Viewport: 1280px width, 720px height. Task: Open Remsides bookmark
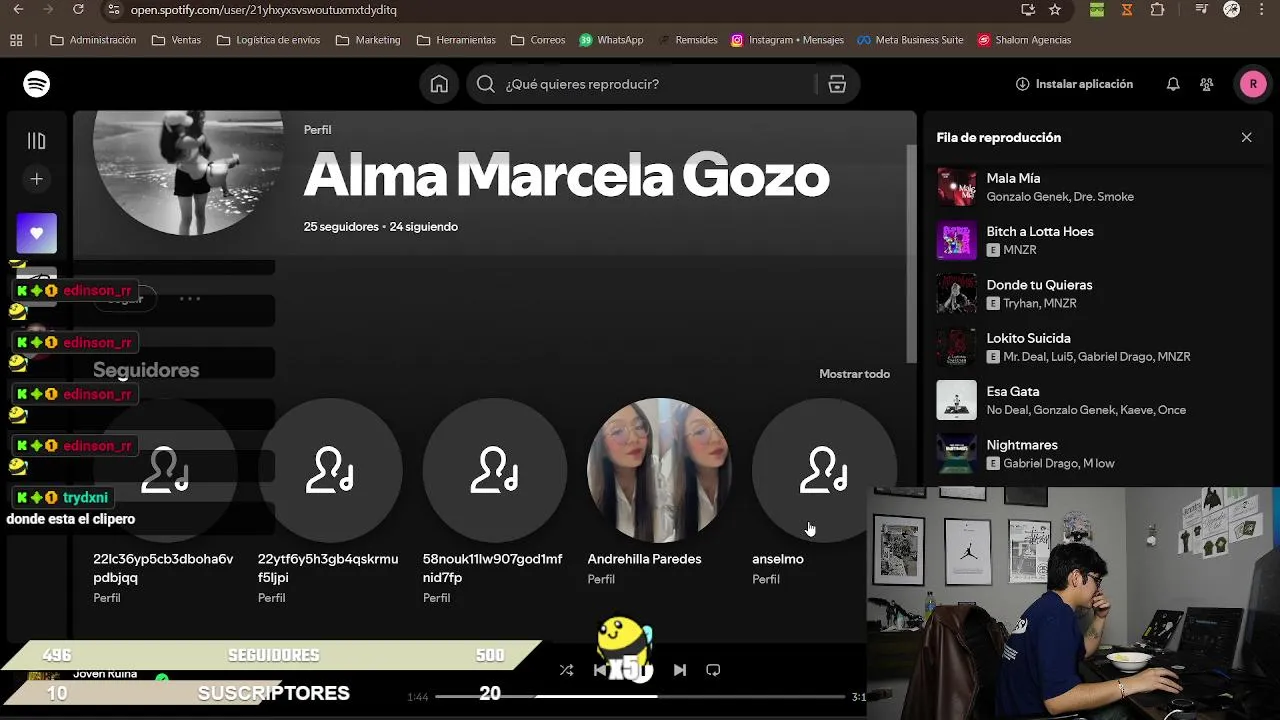pyautogui.click(x=688, y=40)
